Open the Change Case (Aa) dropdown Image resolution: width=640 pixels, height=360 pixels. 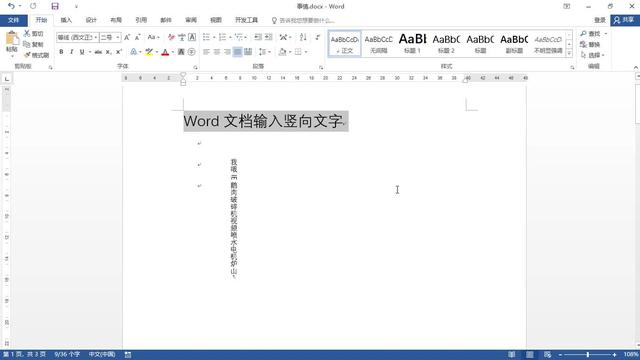click(x=153, y=37)
